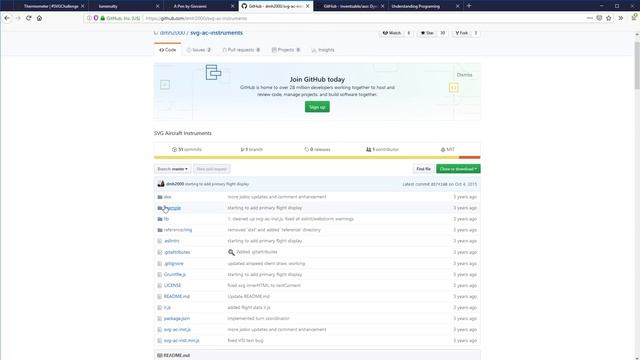Image resolution: width=640 pixels, height=360 pixels.
Task: Open the svg-ac-instruments repository name link
Action: (216, 33)
